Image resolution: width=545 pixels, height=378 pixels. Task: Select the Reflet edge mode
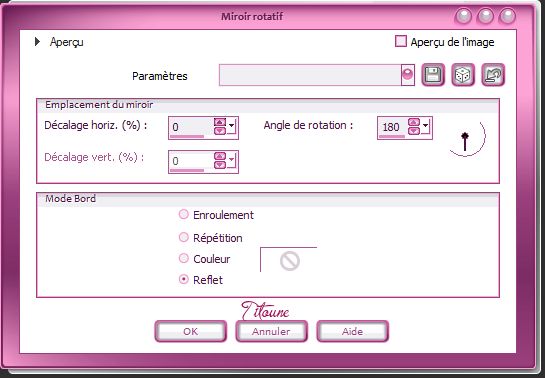click(x=184, y=279)
